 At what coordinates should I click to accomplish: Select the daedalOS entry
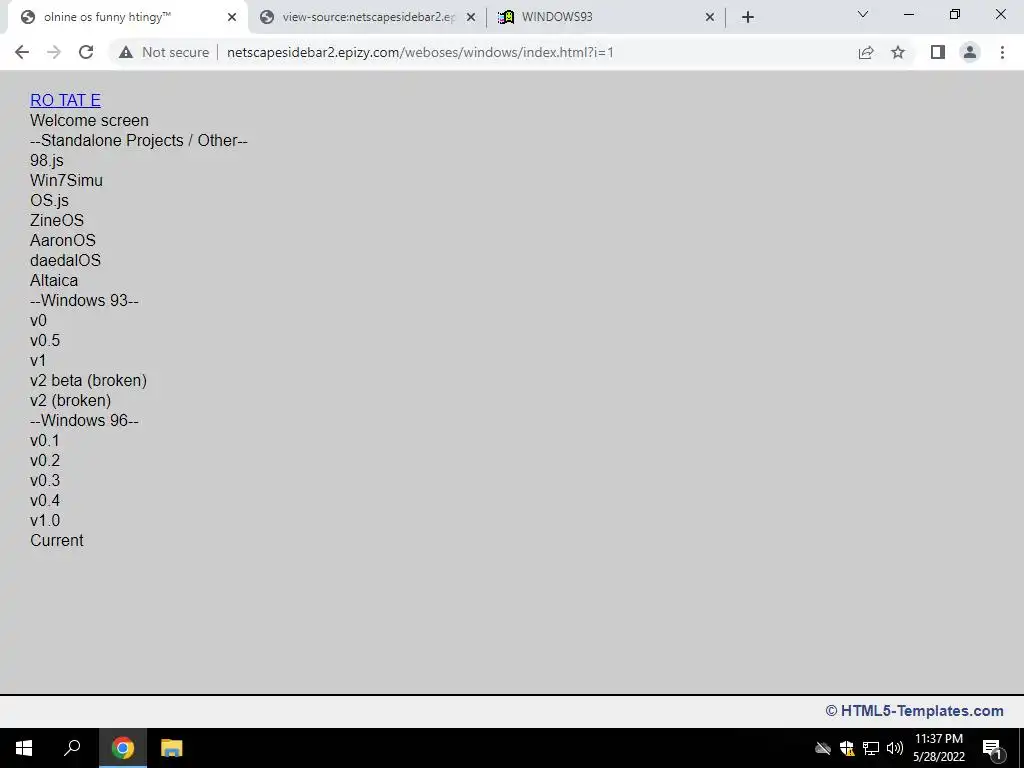pos(65,260)
